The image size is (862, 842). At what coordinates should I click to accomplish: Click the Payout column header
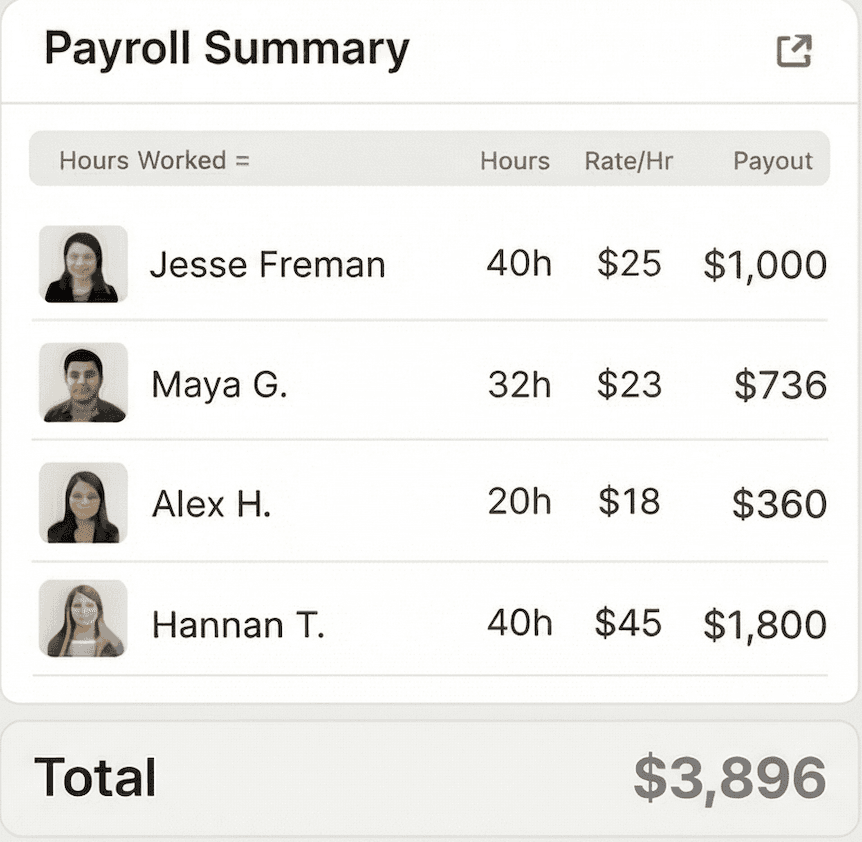click(773, 160)
